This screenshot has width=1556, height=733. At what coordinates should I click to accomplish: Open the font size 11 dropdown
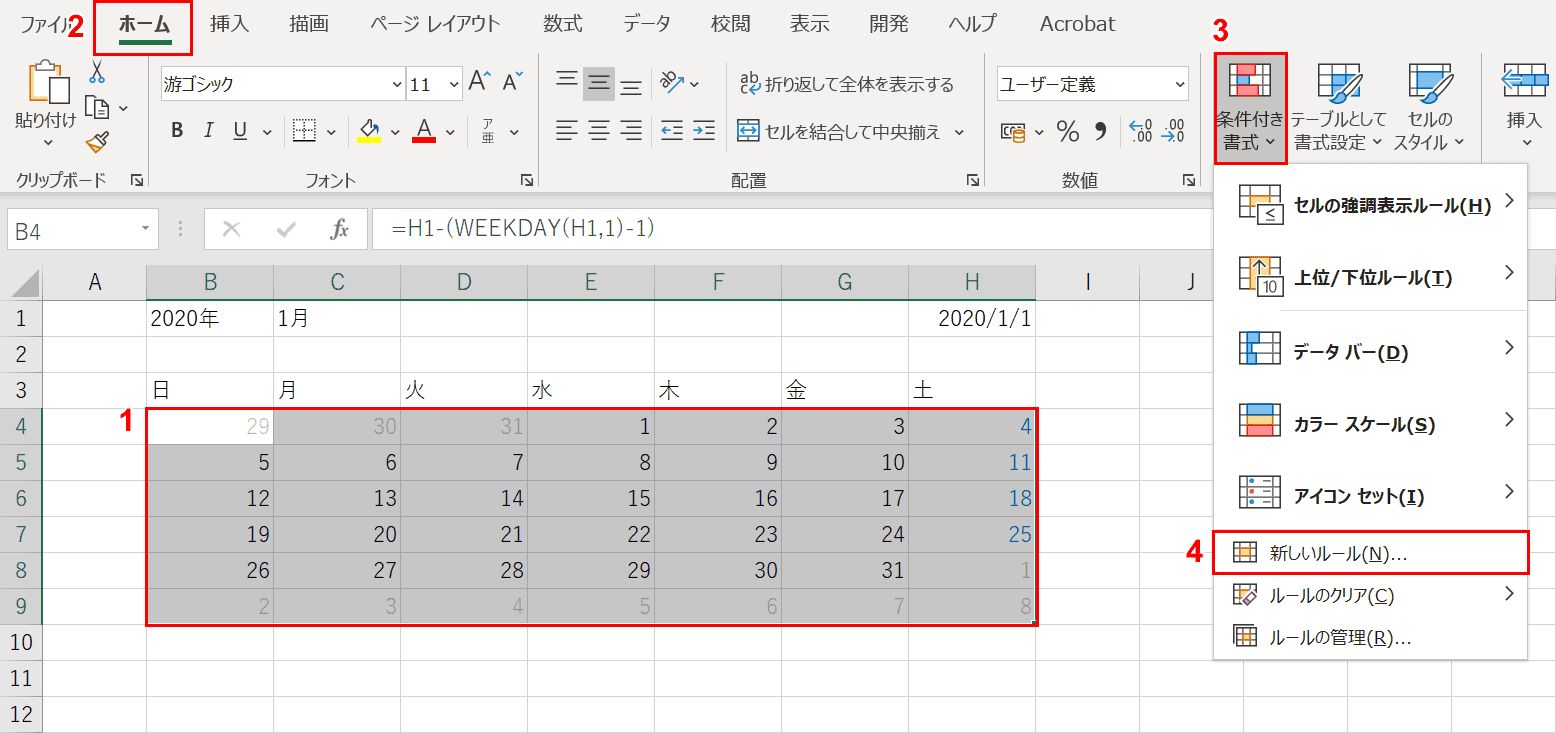(453, 84)
